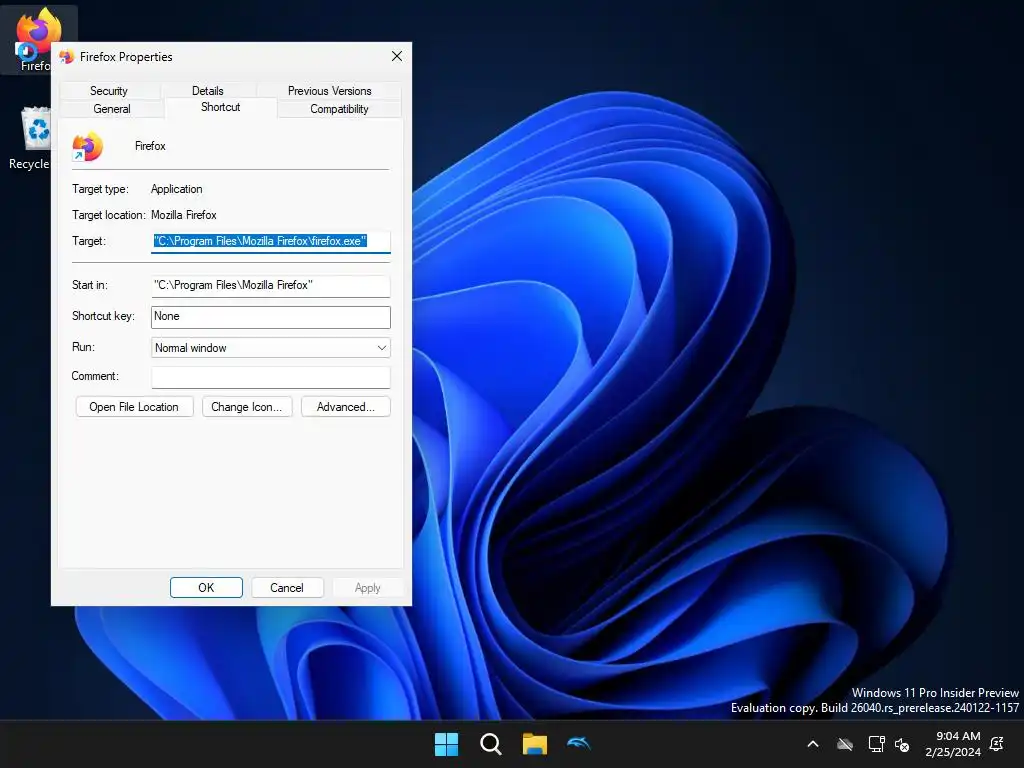Open the network status tray icon
1024x768 pixels.
pos(876,744)
